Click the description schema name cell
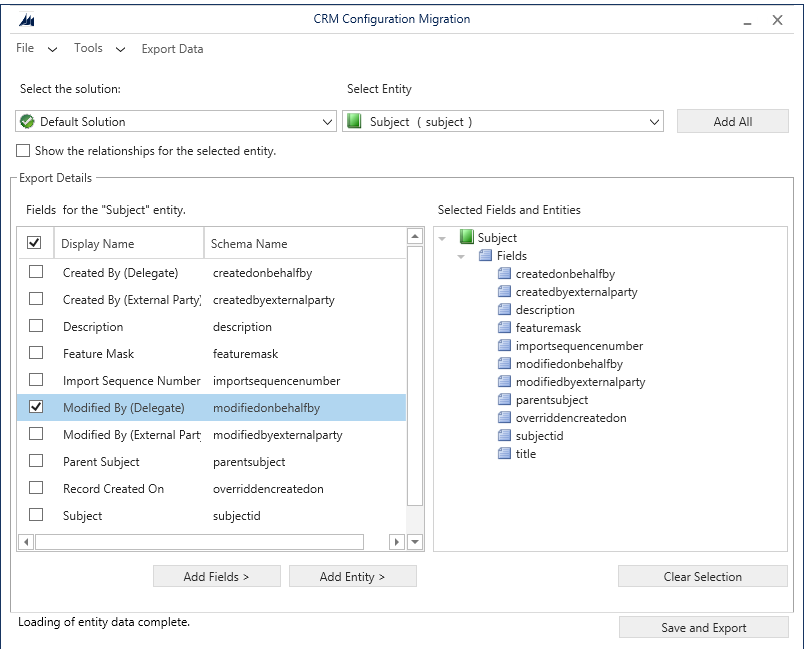 [242, 327]
